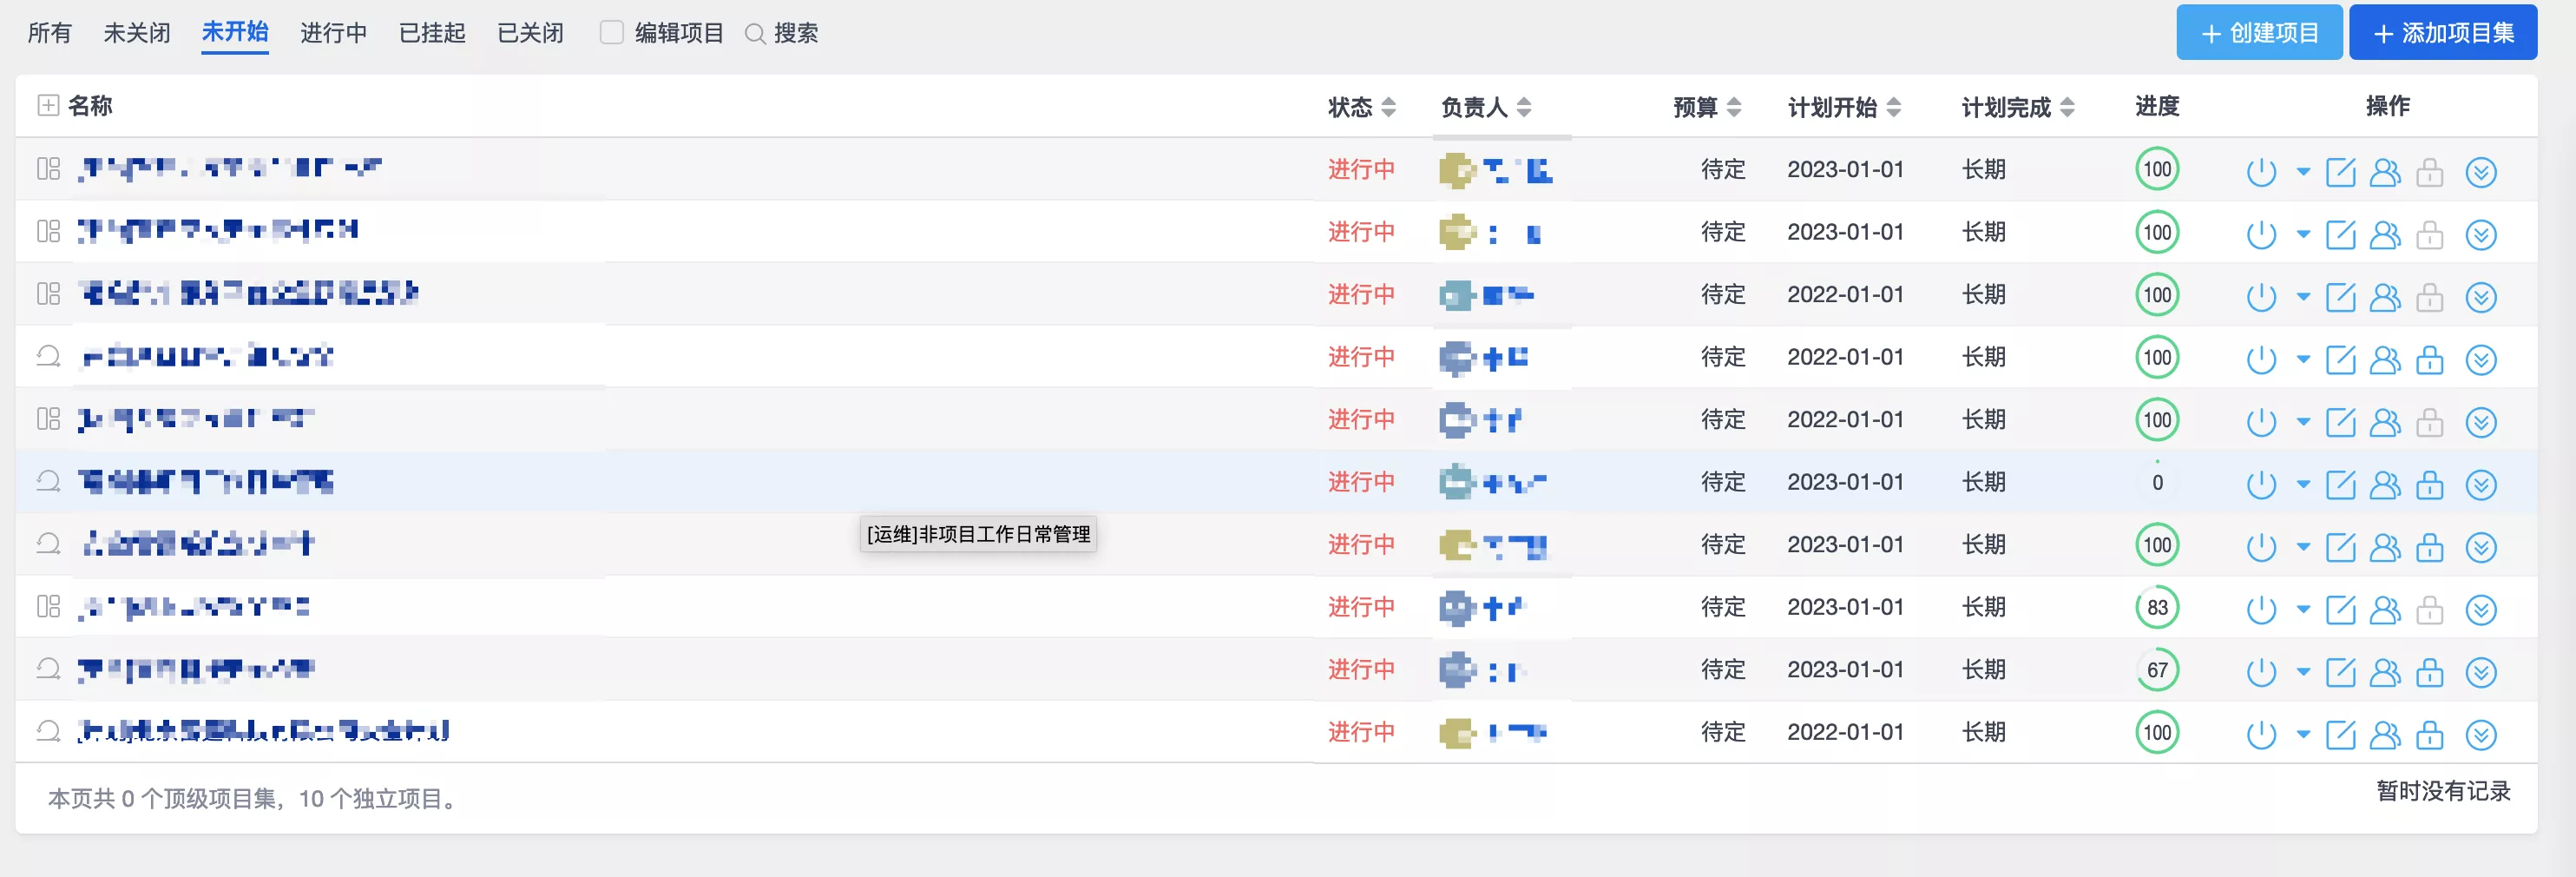
Task: Click the search magnifier icon labeled 搜索
Action: pos(756,34)
